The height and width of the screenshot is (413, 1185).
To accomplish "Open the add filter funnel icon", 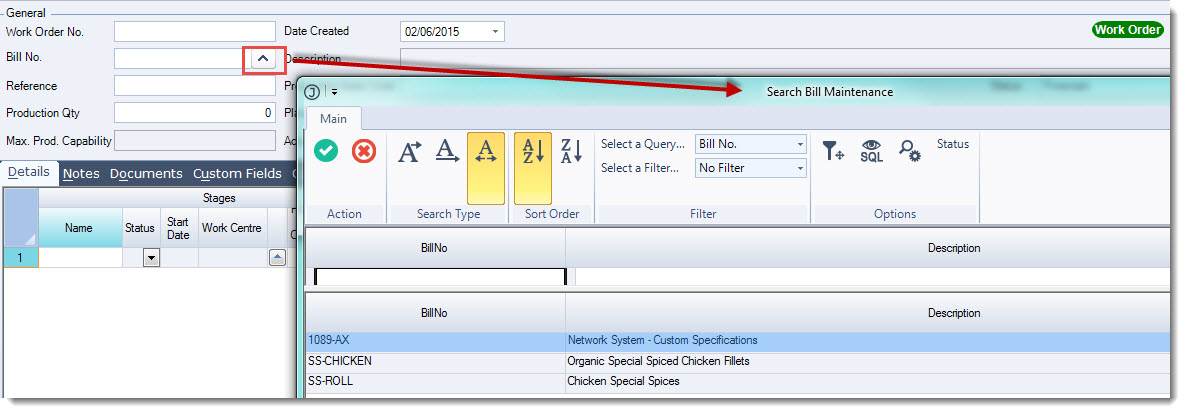I will (834, 151).
